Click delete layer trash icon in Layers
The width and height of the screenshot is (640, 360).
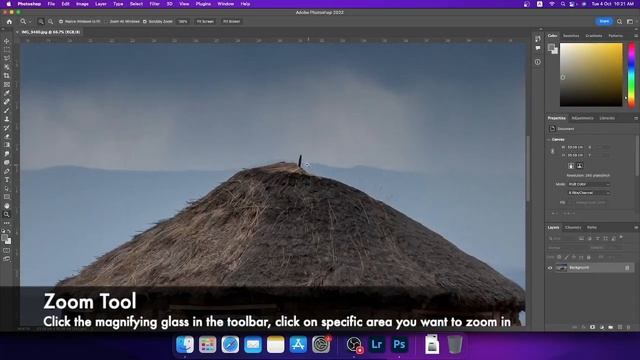(629, 327)
